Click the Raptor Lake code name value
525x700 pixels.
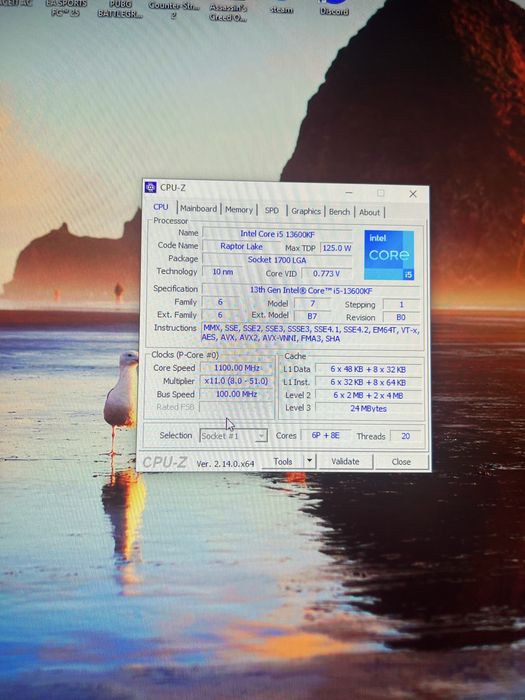coord(242,246)
